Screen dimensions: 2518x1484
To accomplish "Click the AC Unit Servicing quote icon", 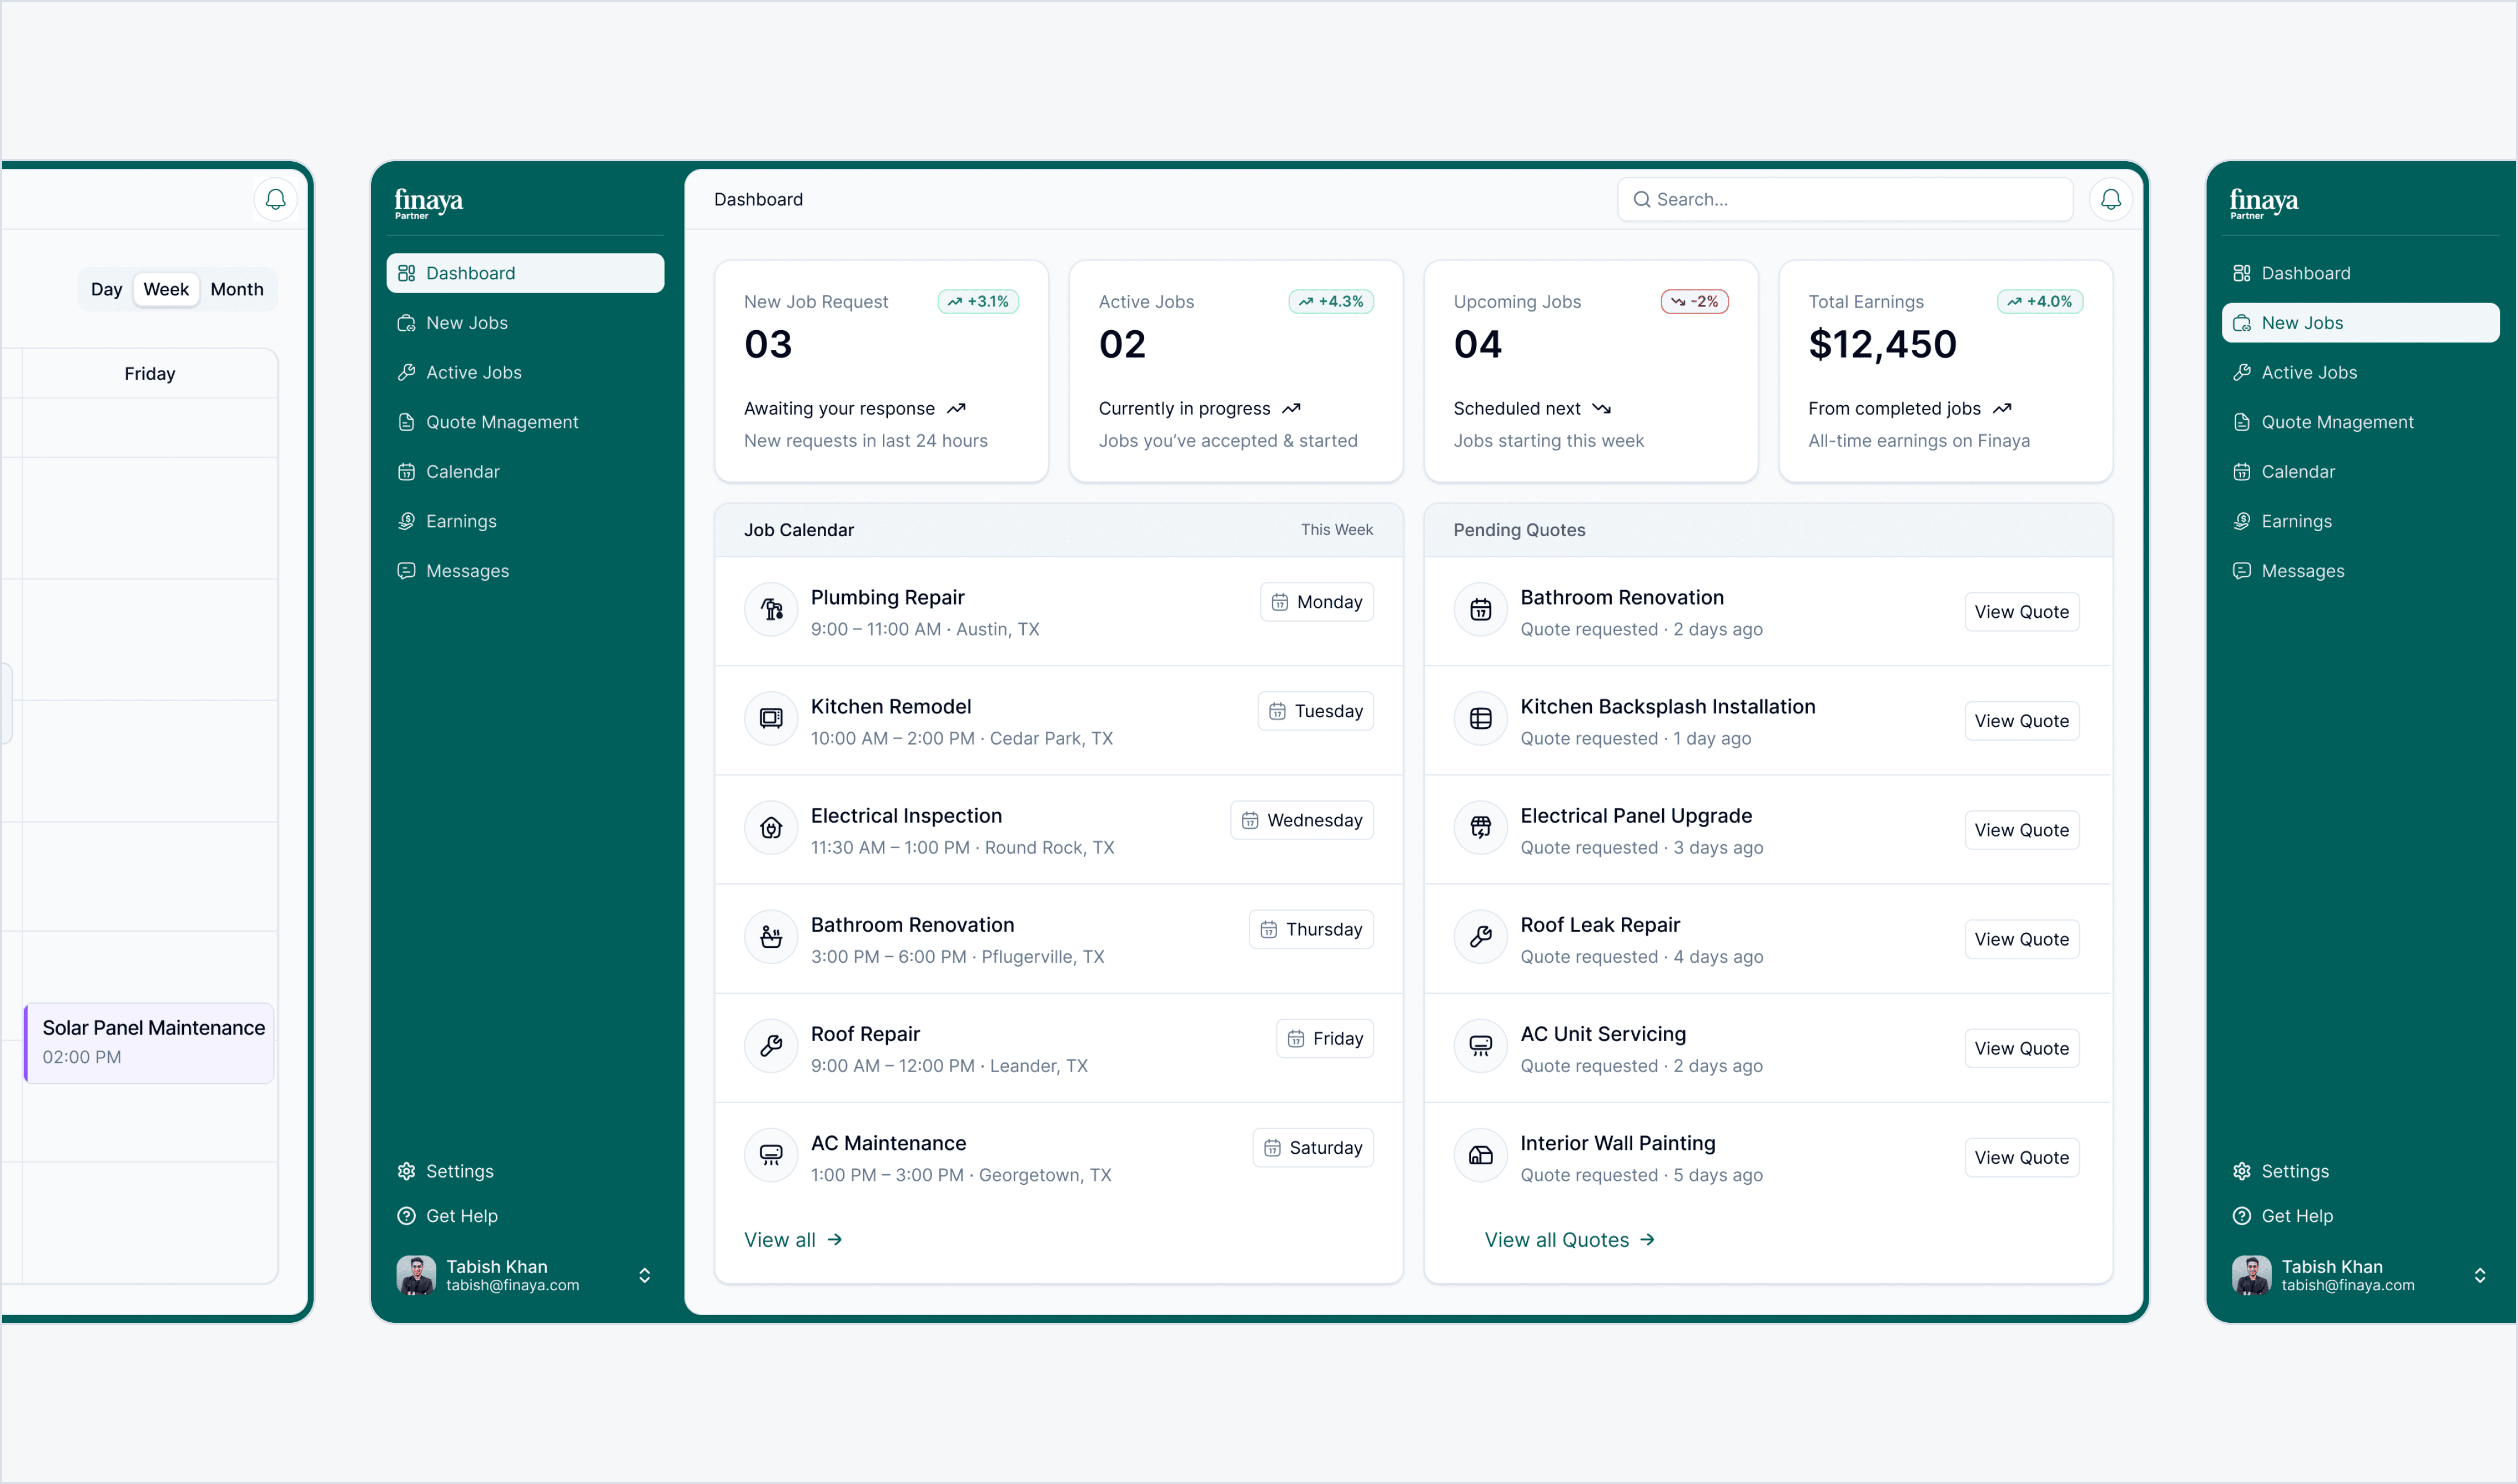I will click(x=1480, y=1046).
